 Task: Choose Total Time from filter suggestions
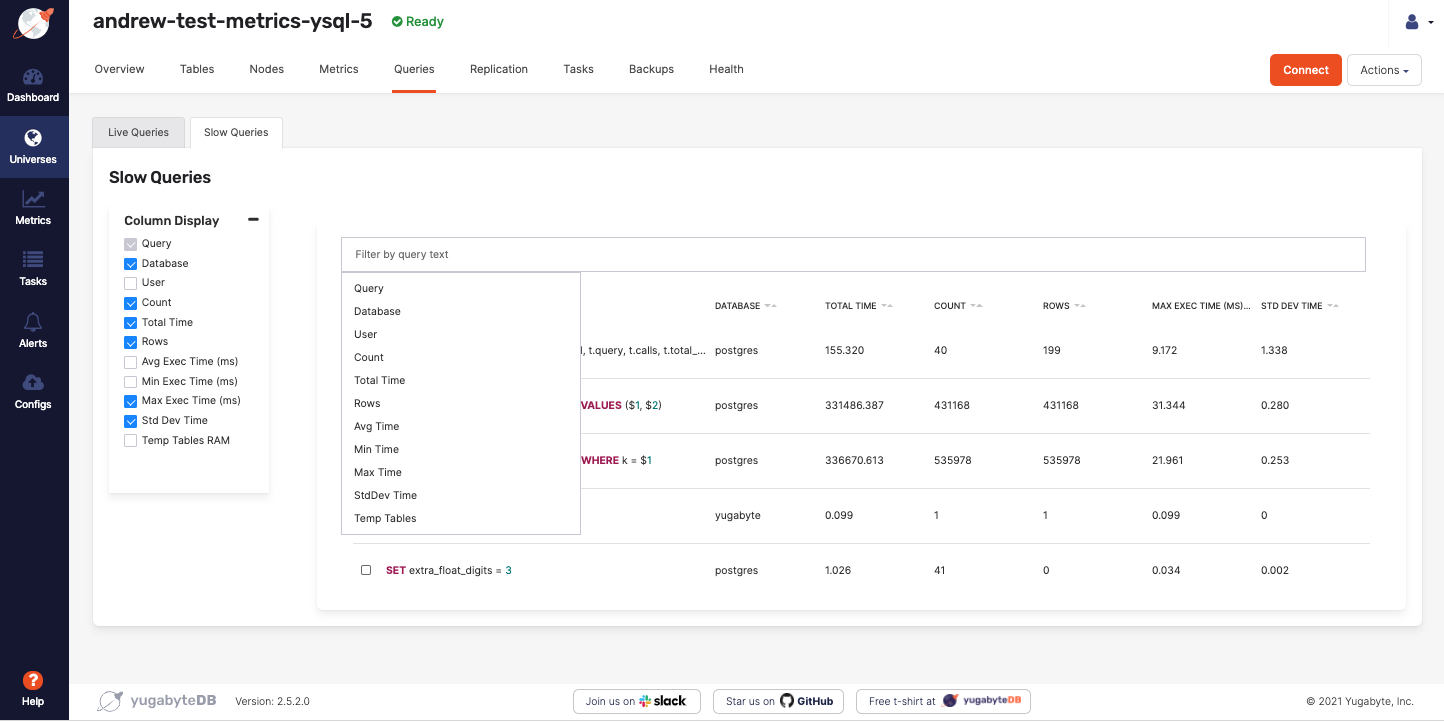461,380
